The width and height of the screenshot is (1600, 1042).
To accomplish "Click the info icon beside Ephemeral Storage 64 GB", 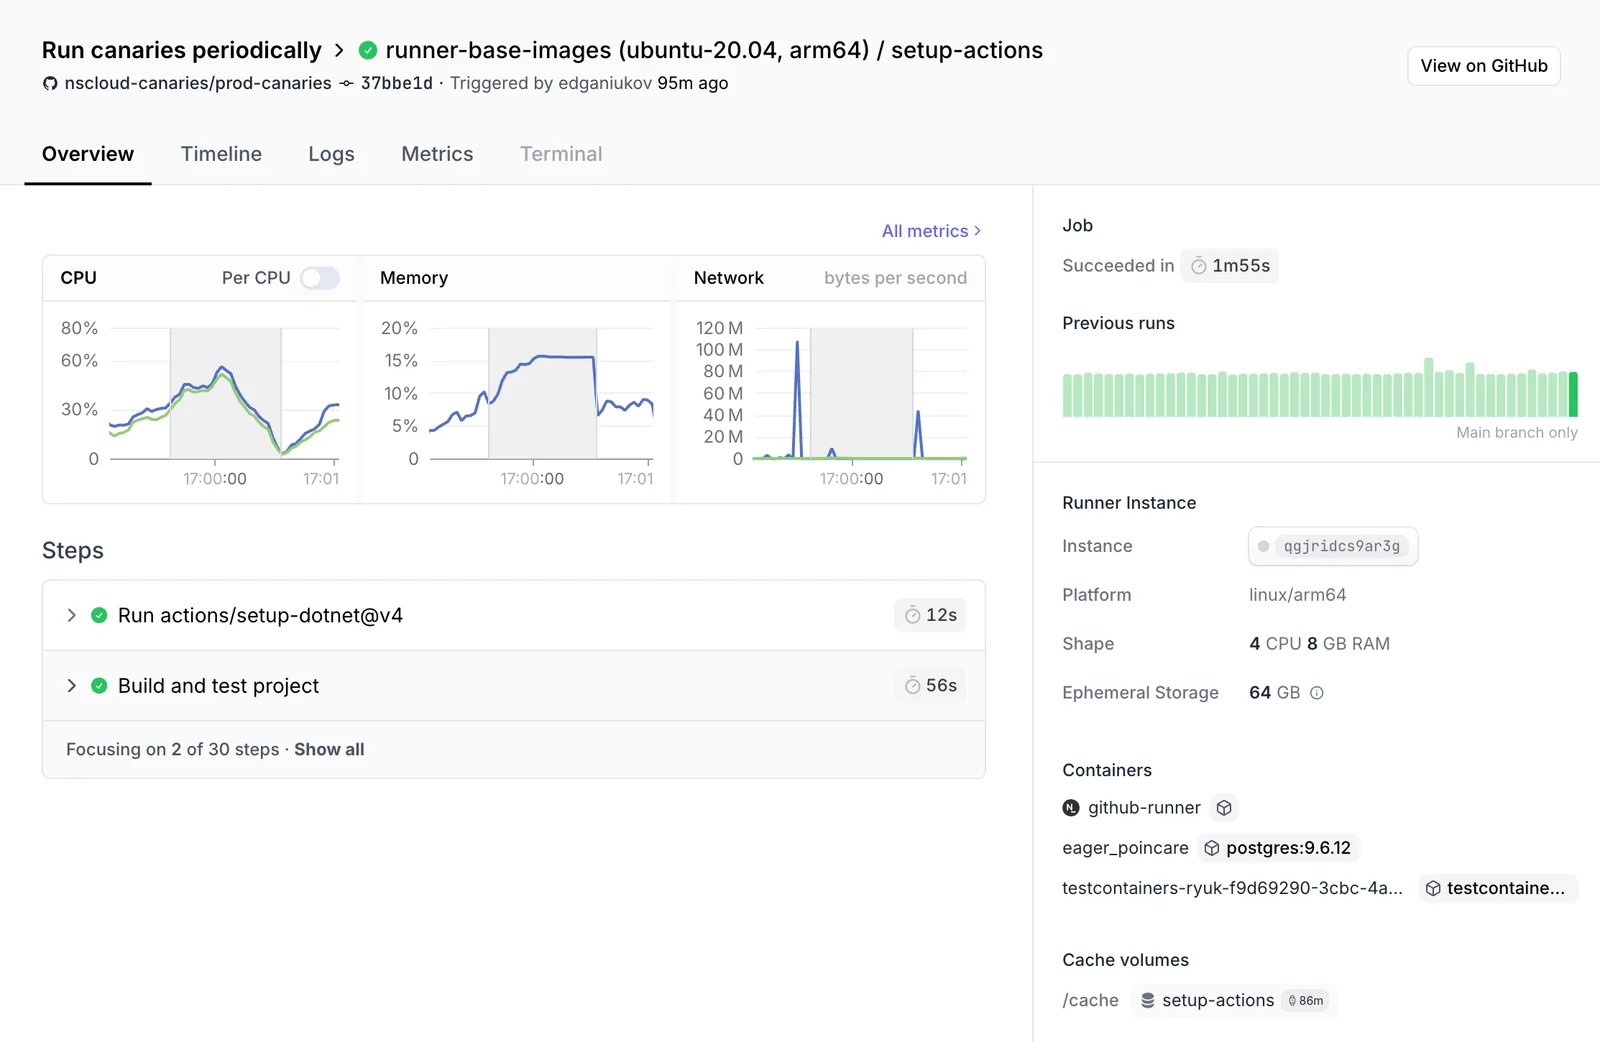I will click(x=1317, y=693).
